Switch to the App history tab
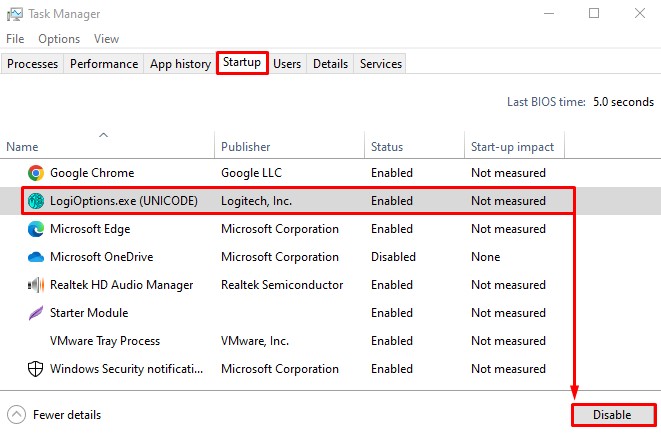661x438 pixels. tap(180, 64)
